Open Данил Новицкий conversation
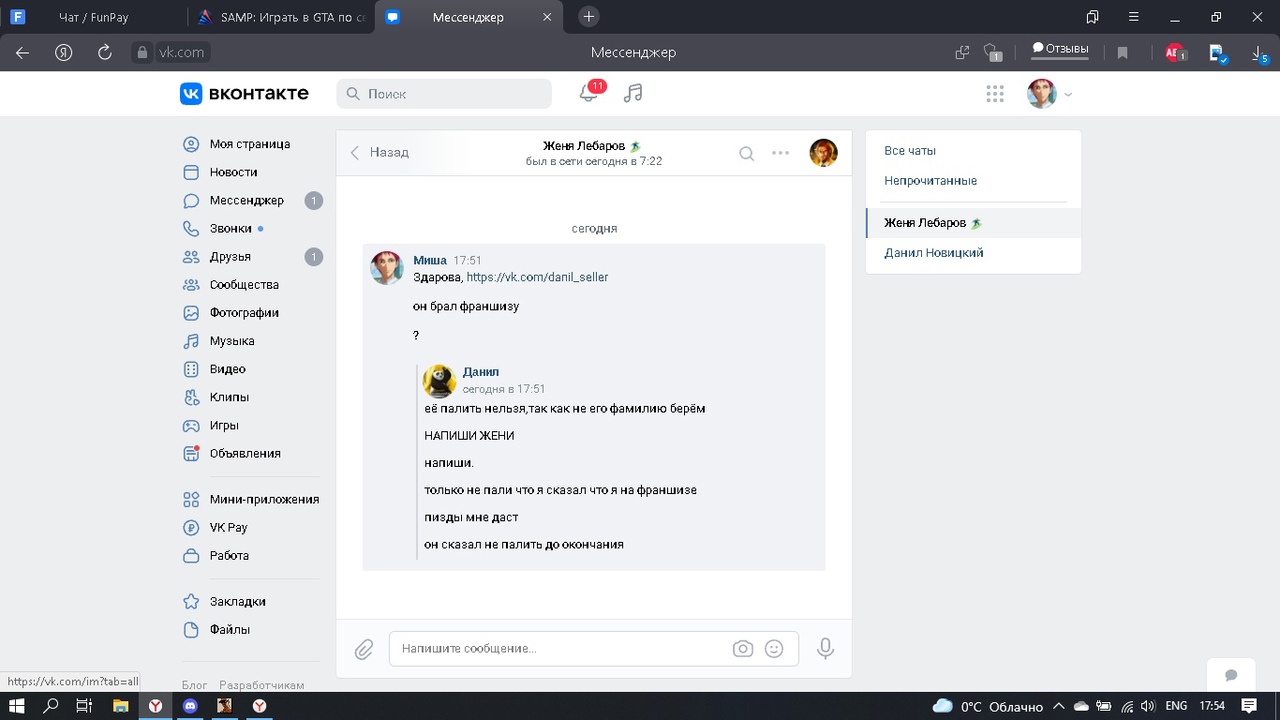Viewport: 1280px width, 720px height. tap(933, 253)
